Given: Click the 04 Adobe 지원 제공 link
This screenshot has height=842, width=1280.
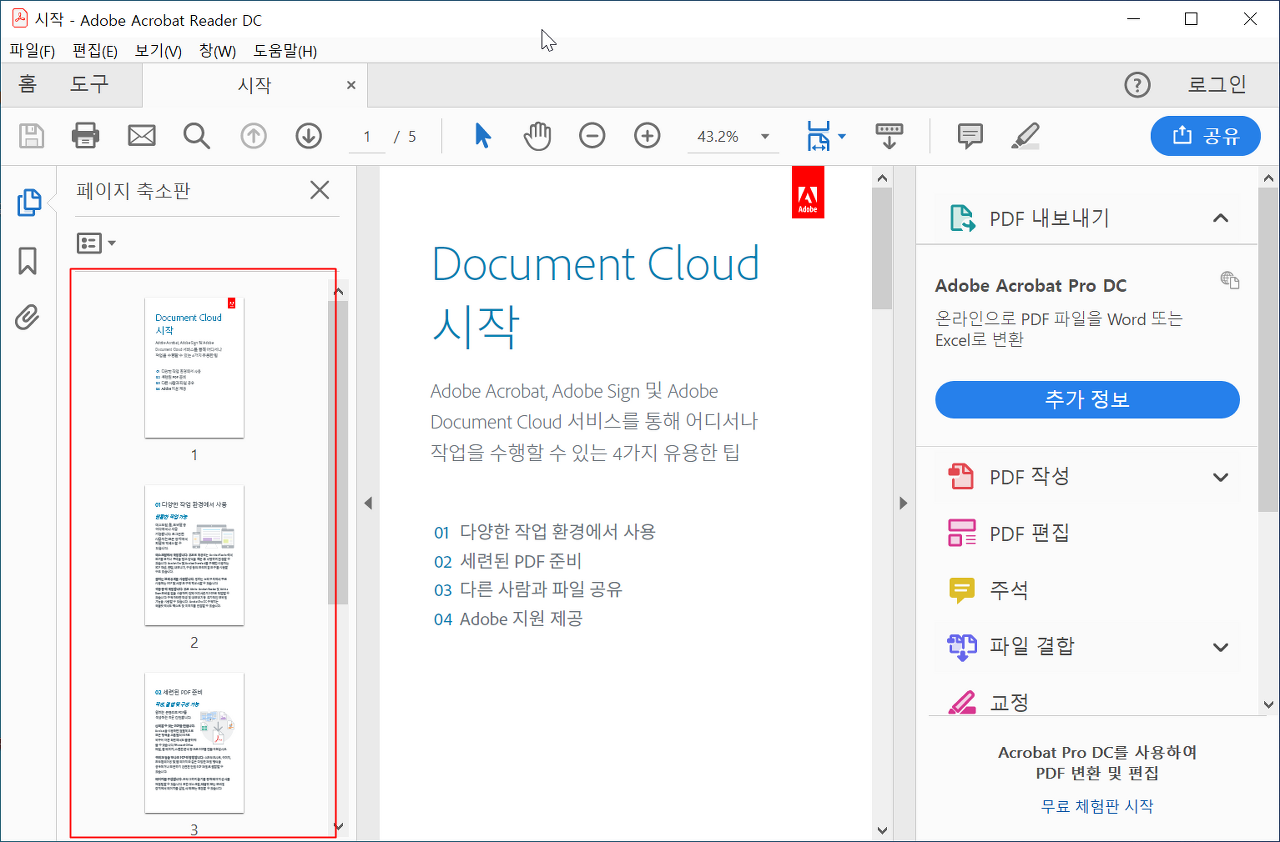Looking at the screenshot, I should [508, 619].
